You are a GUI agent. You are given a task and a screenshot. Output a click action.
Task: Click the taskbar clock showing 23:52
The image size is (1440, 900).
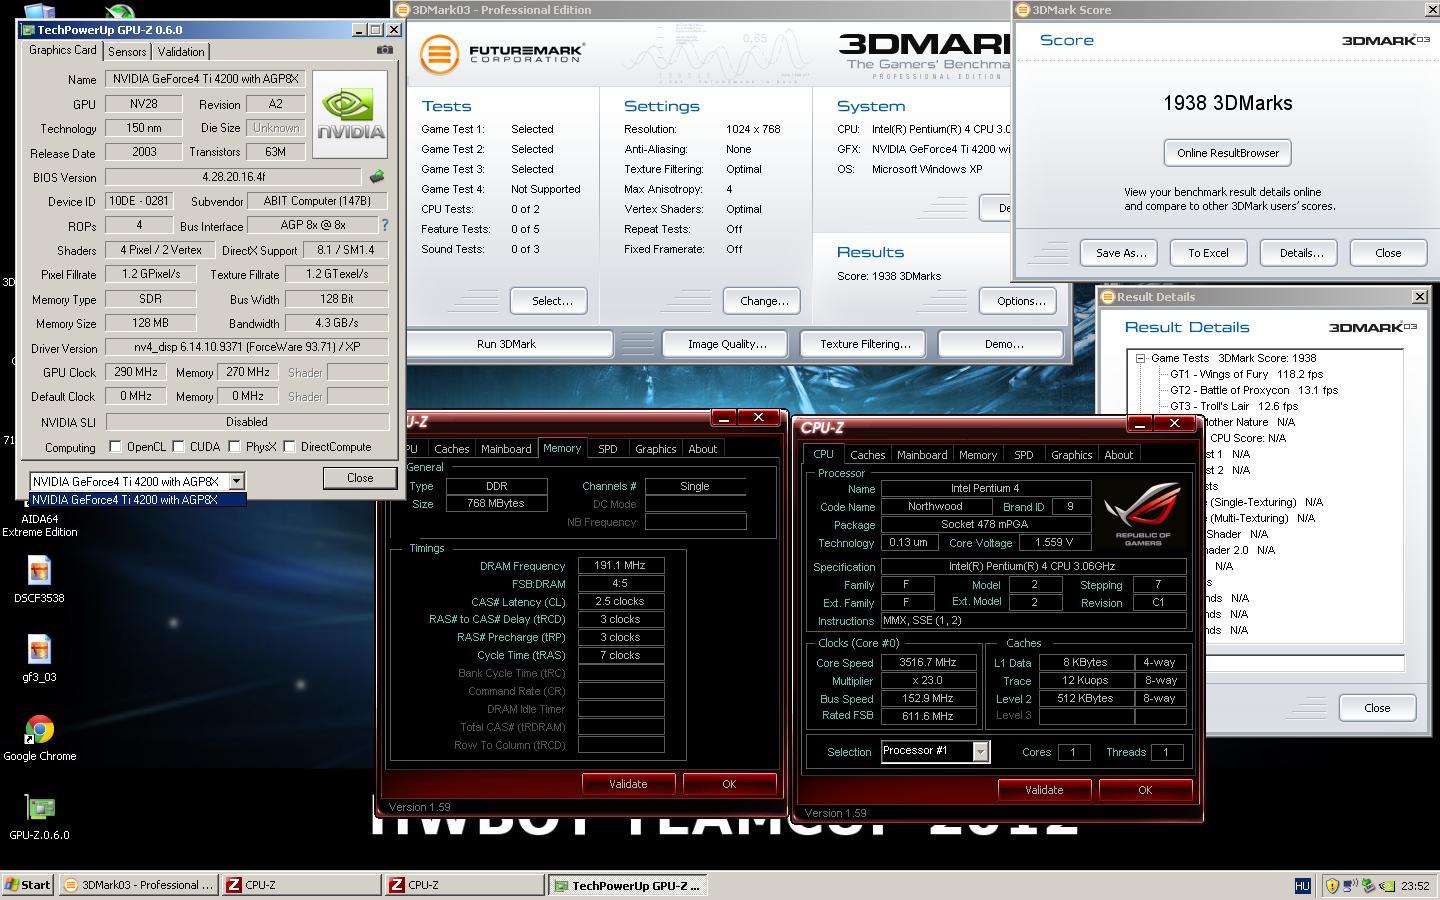point(1415,885)
